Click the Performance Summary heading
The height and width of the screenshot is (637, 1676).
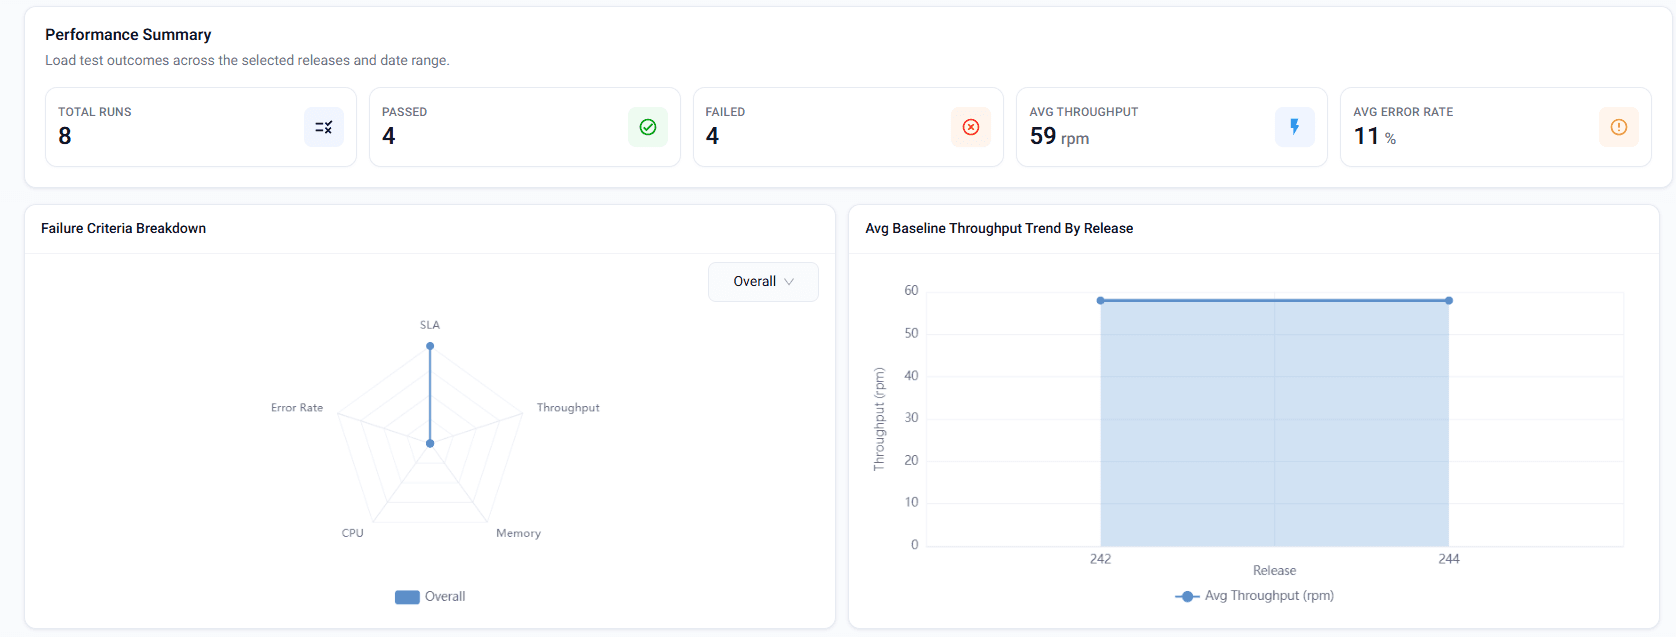[x=128, y=35]
